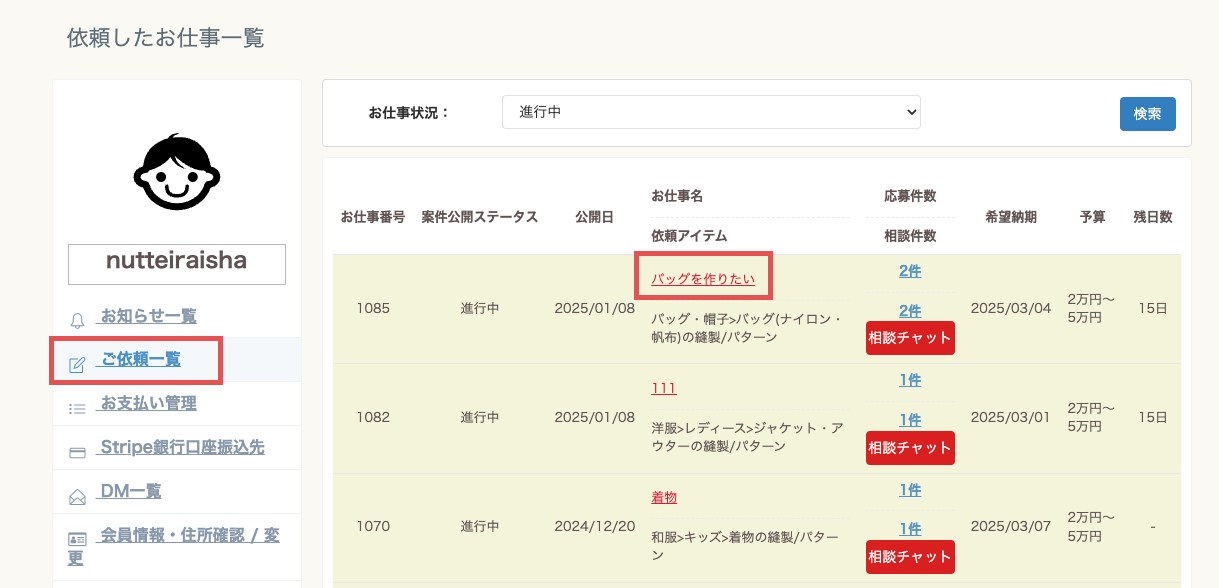The height and width of the screenshot is (588, 1219).
Task: Click the item text 和服>キッズ>着物の縫製
Action: tap(745, 546)
